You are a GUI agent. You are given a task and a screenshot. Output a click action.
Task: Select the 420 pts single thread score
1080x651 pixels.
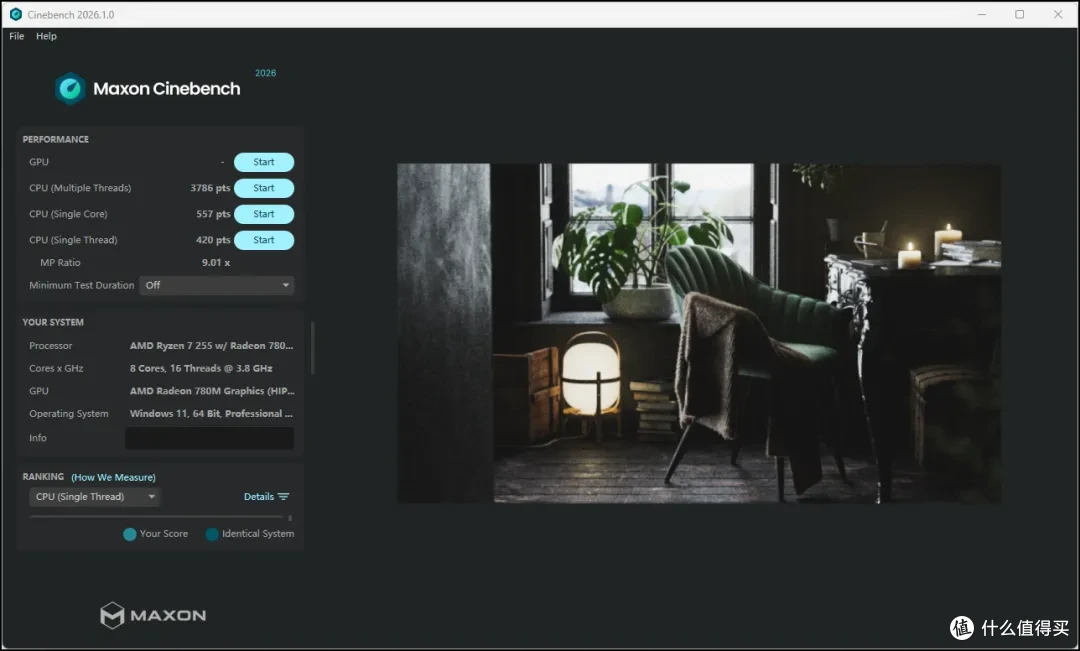(x=213, y=240)
